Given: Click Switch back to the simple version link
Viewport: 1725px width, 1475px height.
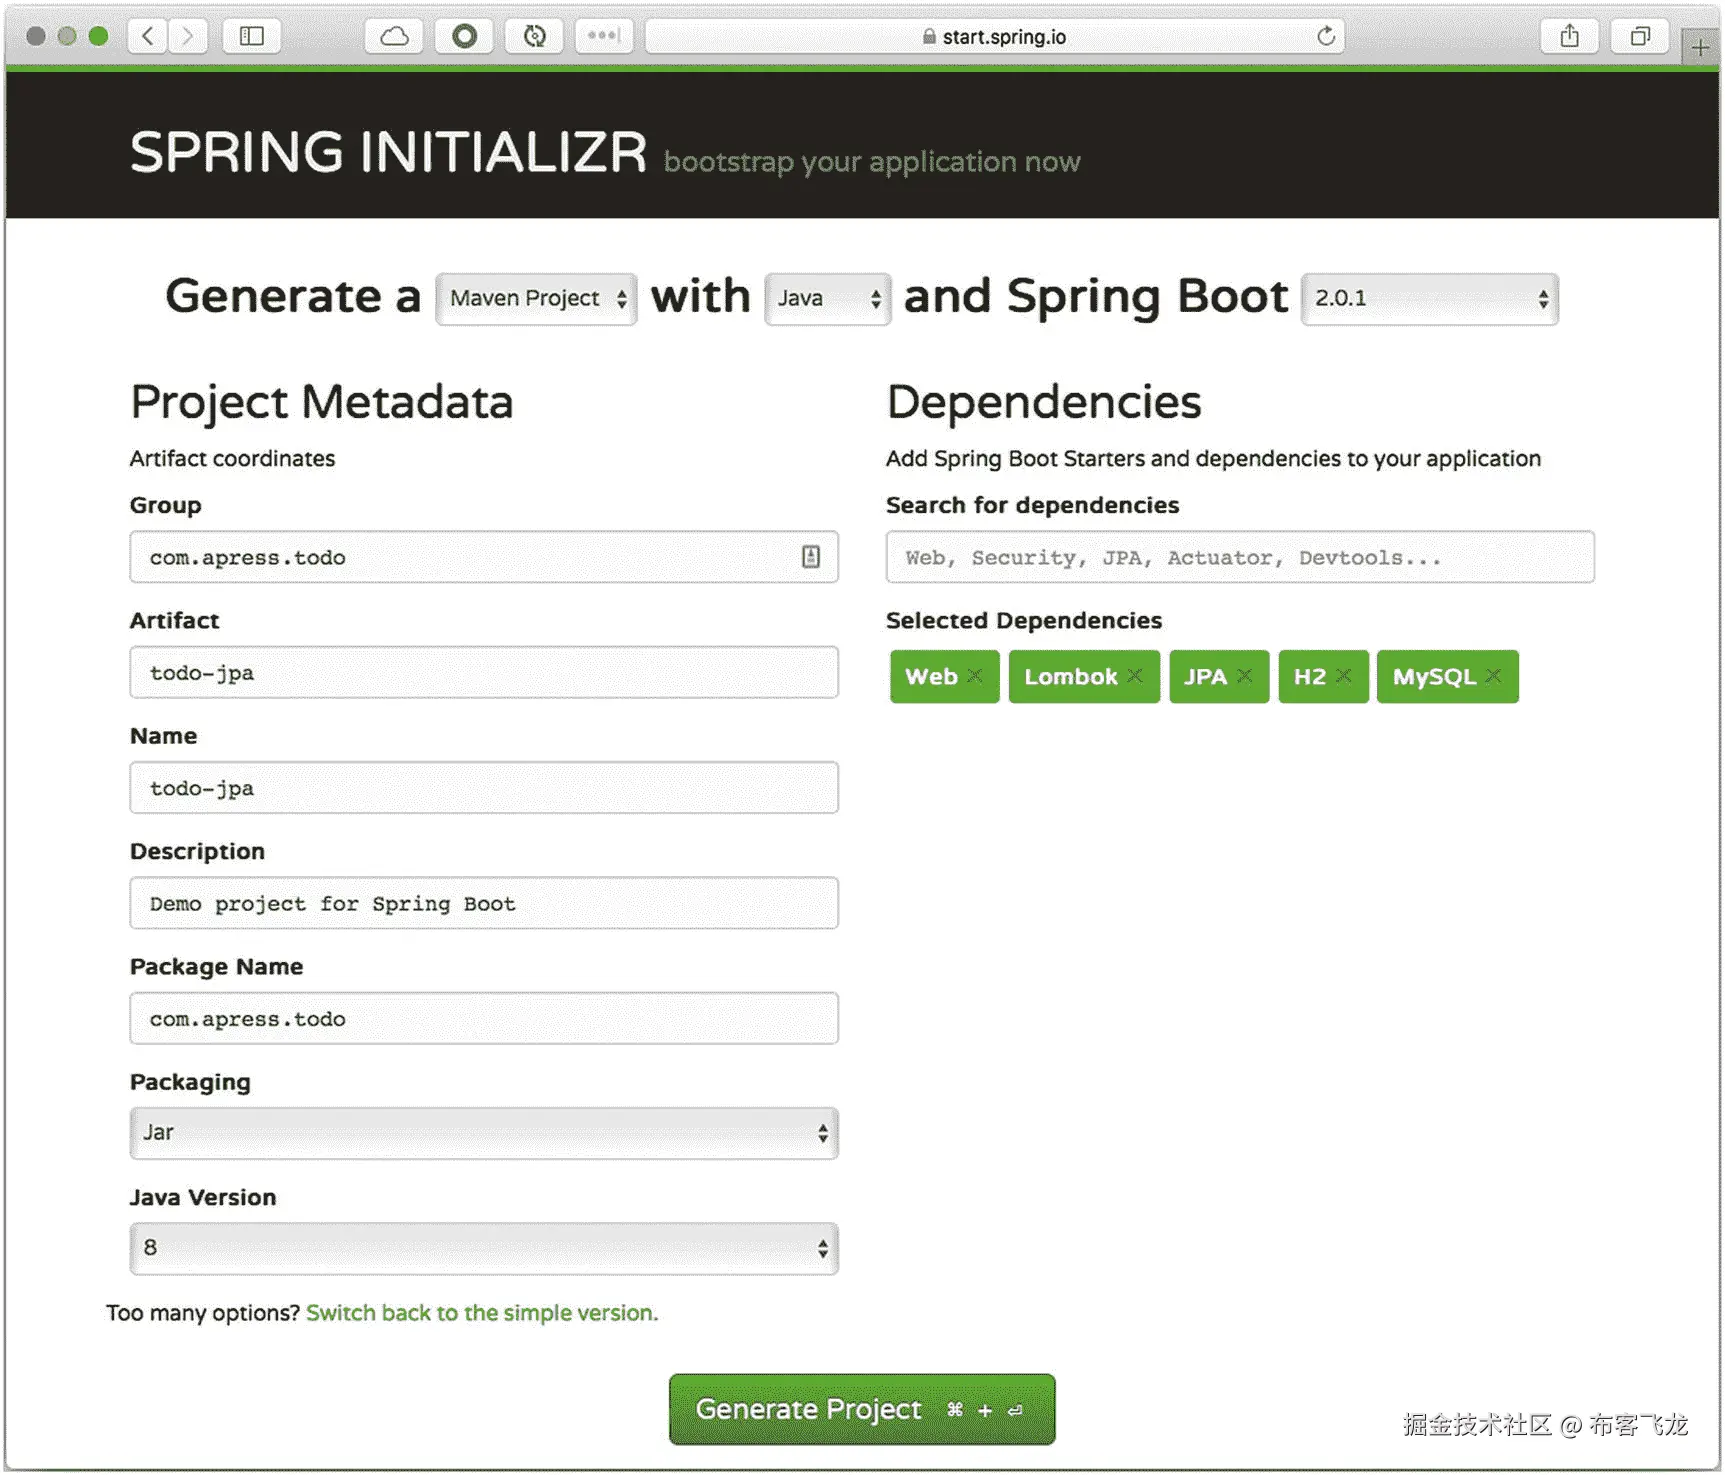Looking at the screenshot, I should coord(482,1313).
